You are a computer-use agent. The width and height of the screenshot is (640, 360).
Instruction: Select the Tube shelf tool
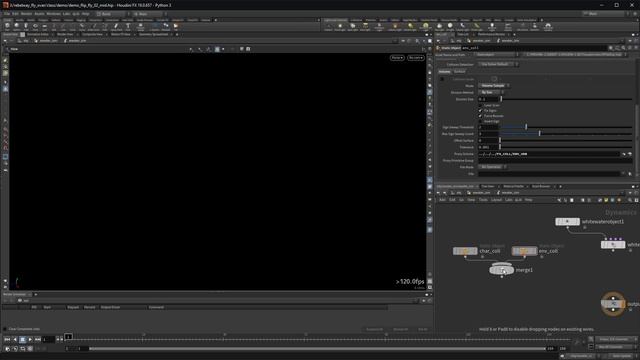click(26, 27)
